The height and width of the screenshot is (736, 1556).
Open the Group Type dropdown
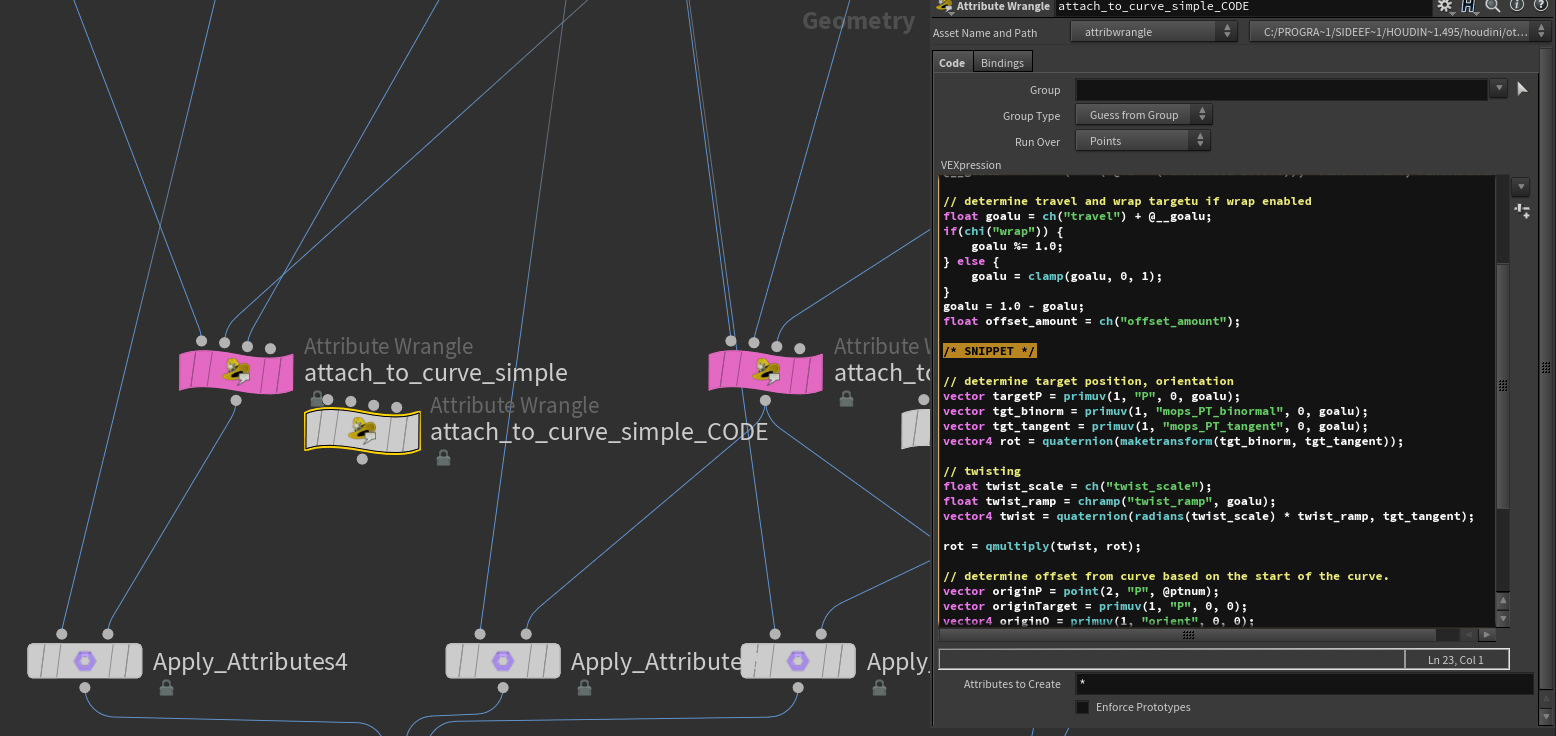pos(1143,115)
